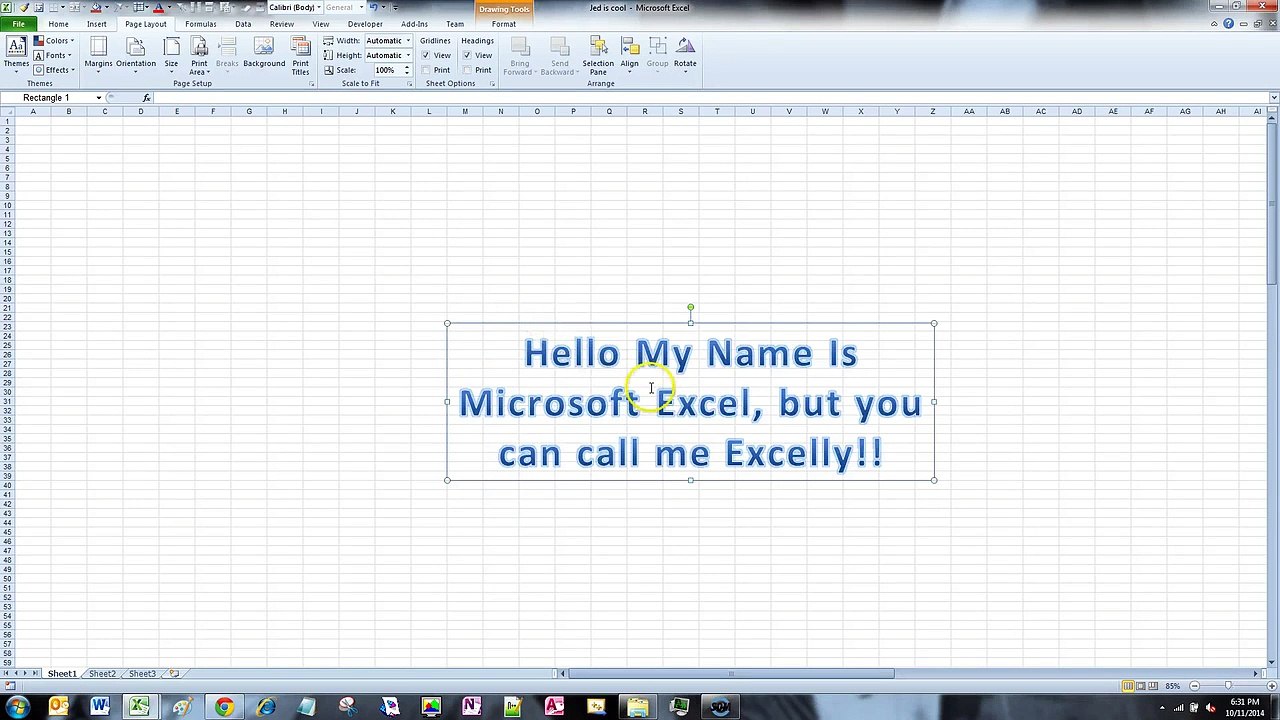The width and height of the screenshot is (1280, 720).
Task: Expand the Name Box dropdown arrow
Action: [x=99, y=98]
